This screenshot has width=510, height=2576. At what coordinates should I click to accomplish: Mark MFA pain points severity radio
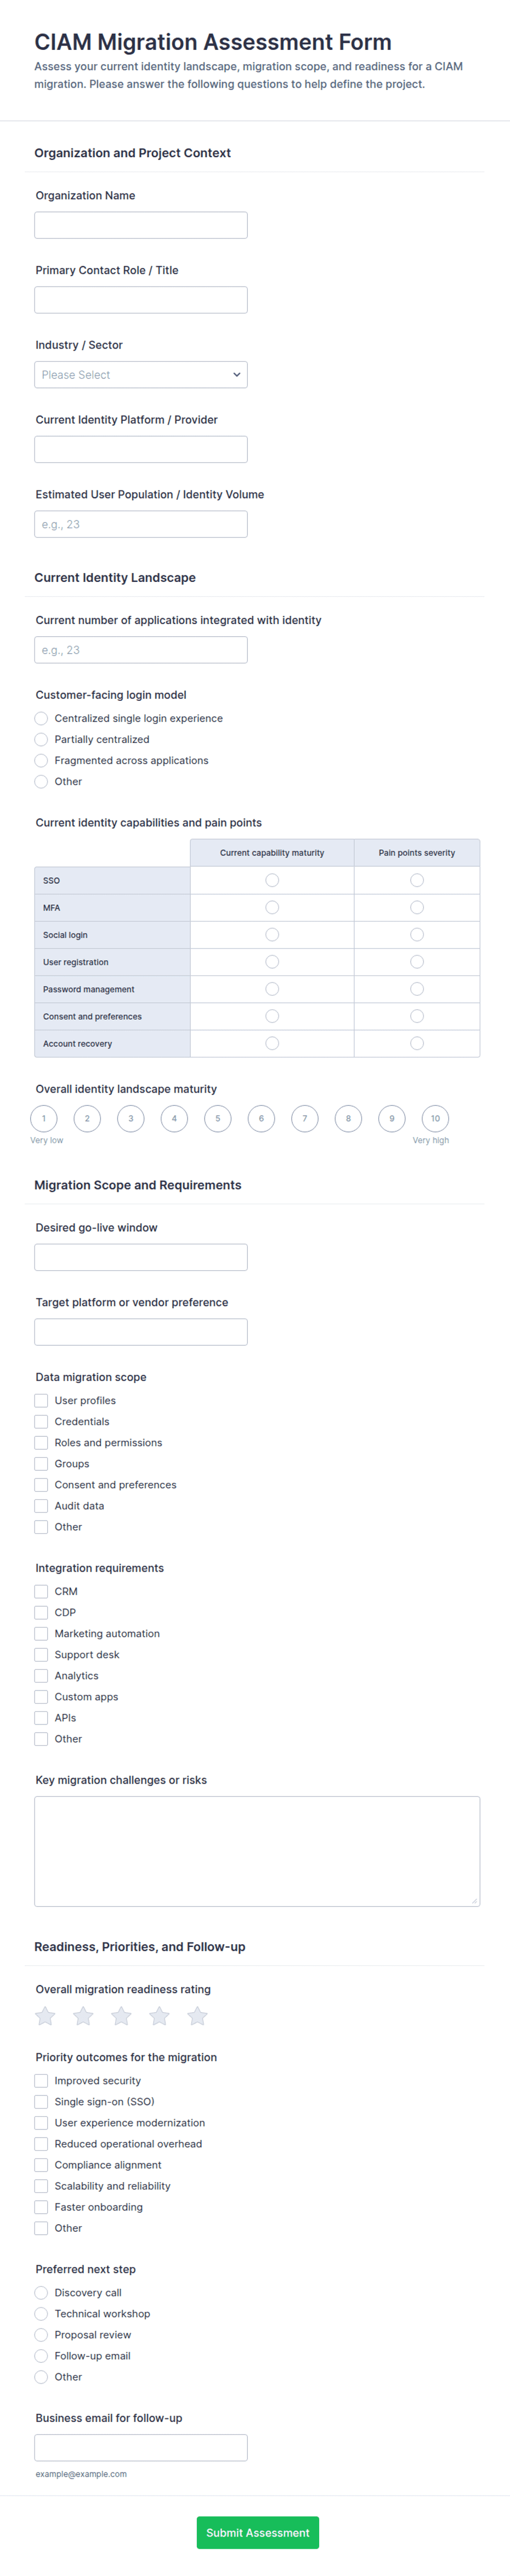point(417,907)
